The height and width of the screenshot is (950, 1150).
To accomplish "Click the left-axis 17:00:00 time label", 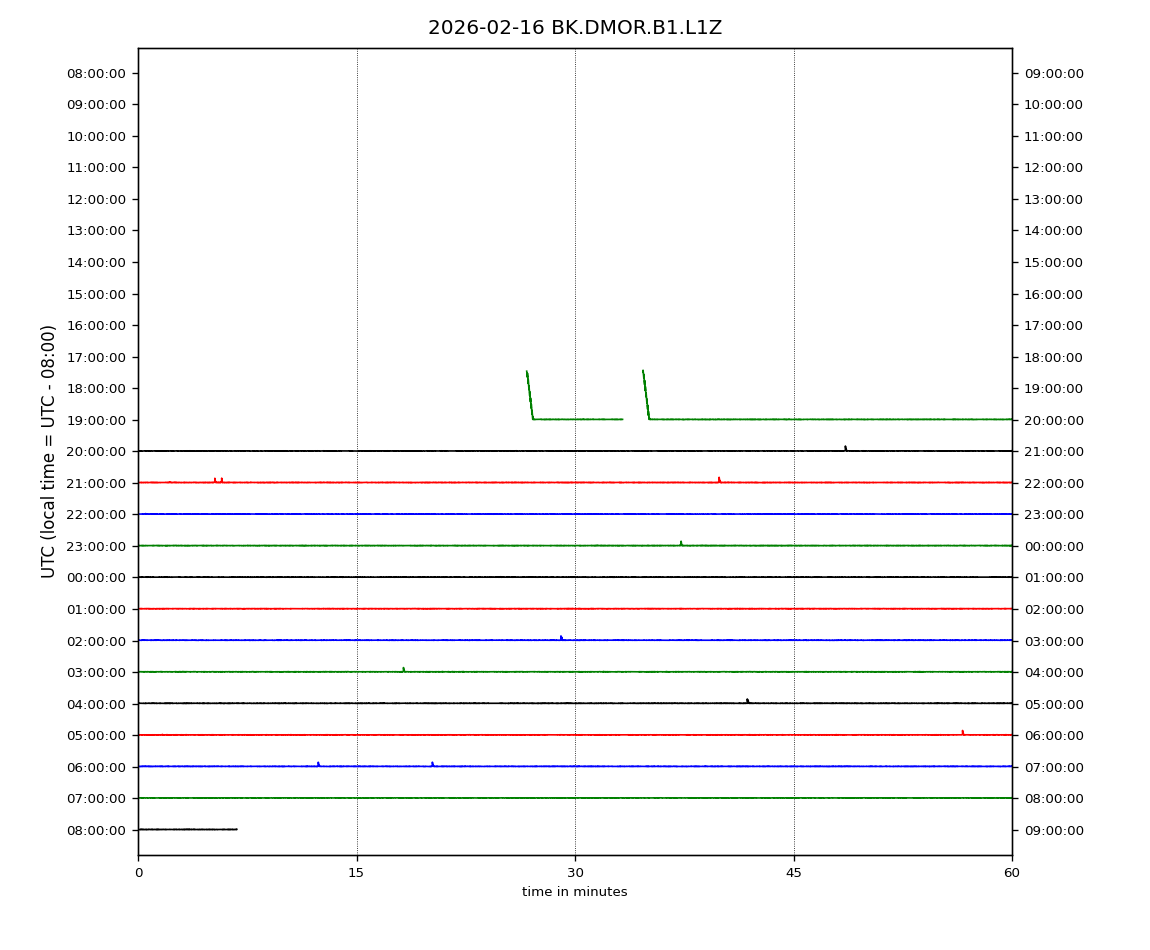I will pos(96,357).
